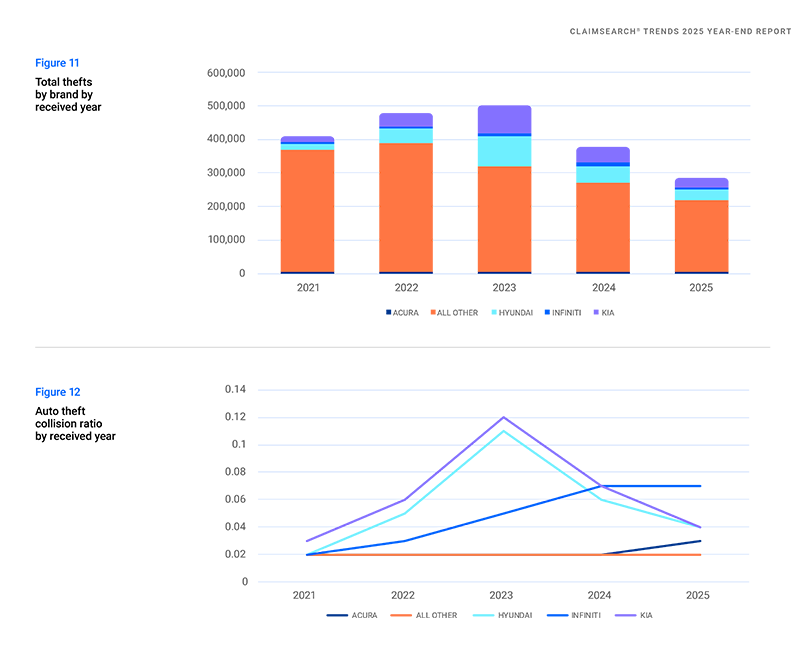Click the 2024 bar's cyan HYUNDAI segment
This screenshot has height=650, width=800.
tap(603, 174)
